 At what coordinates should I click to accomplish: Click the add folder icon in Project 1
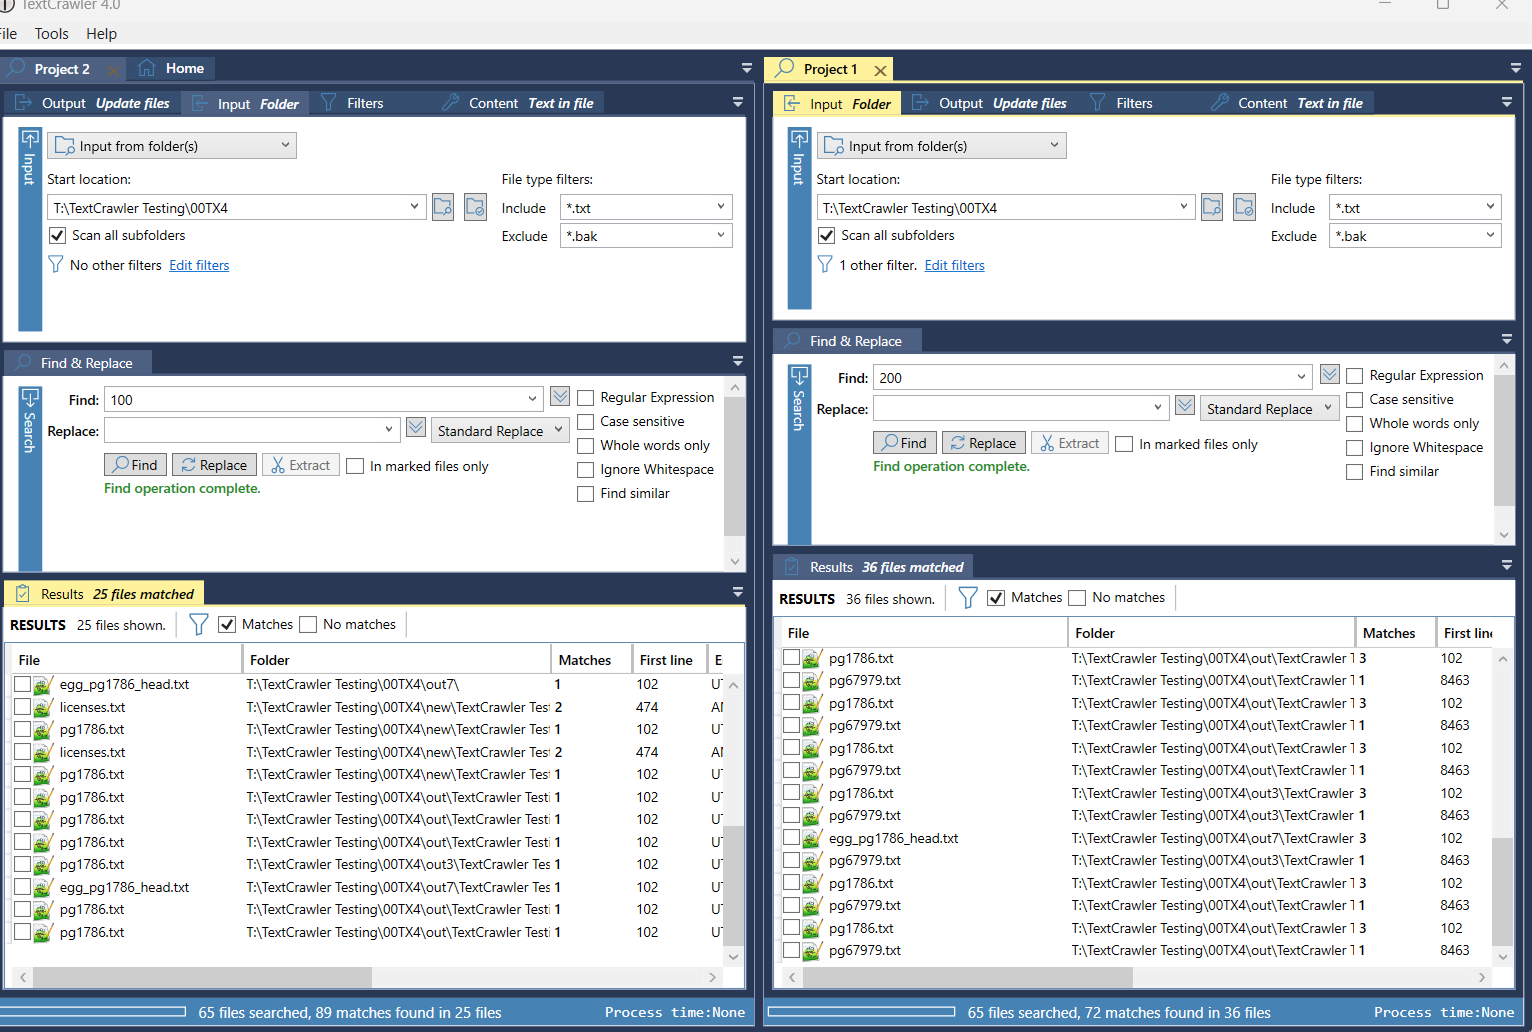(x=1244, y=208)
